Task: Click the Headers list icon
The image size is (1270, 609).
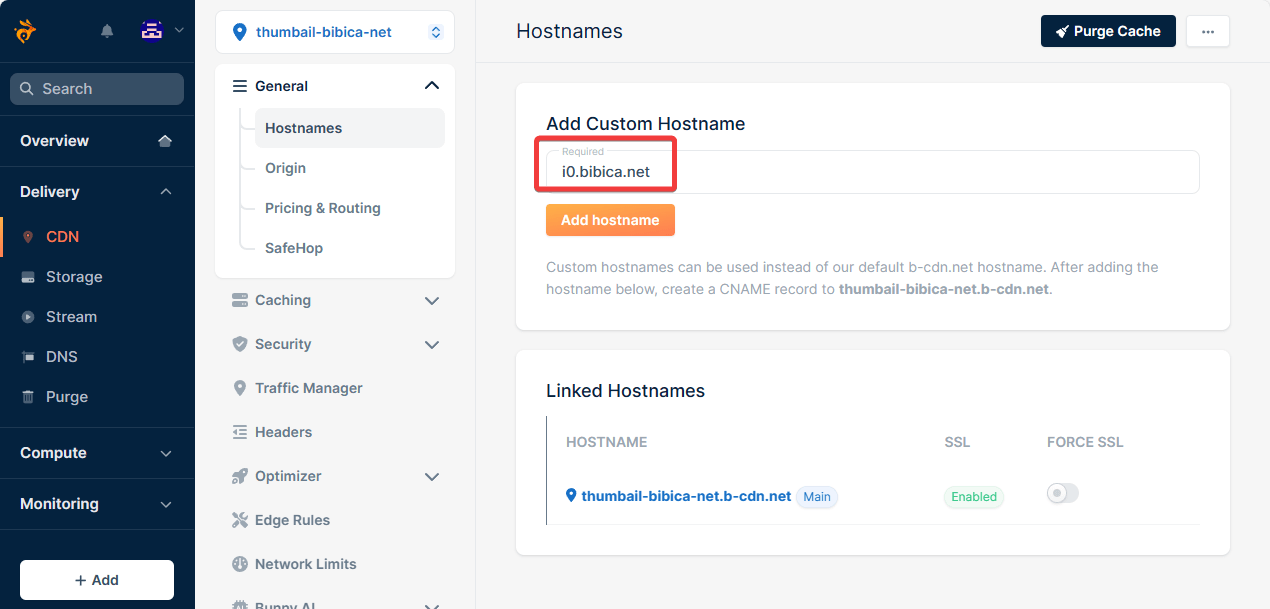Action: point(240,432)
